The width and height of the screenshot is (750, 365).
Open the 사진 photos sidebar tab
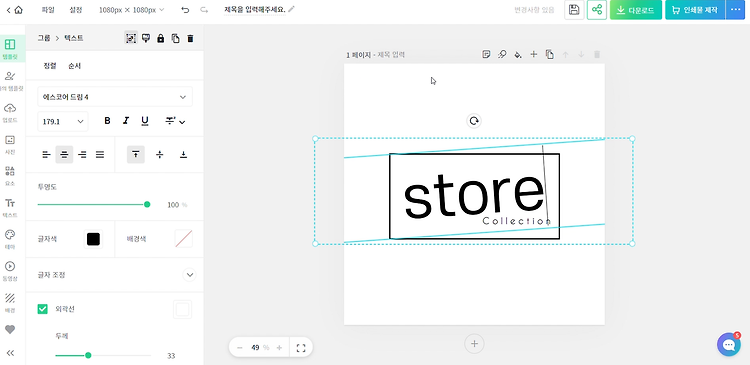10,144
